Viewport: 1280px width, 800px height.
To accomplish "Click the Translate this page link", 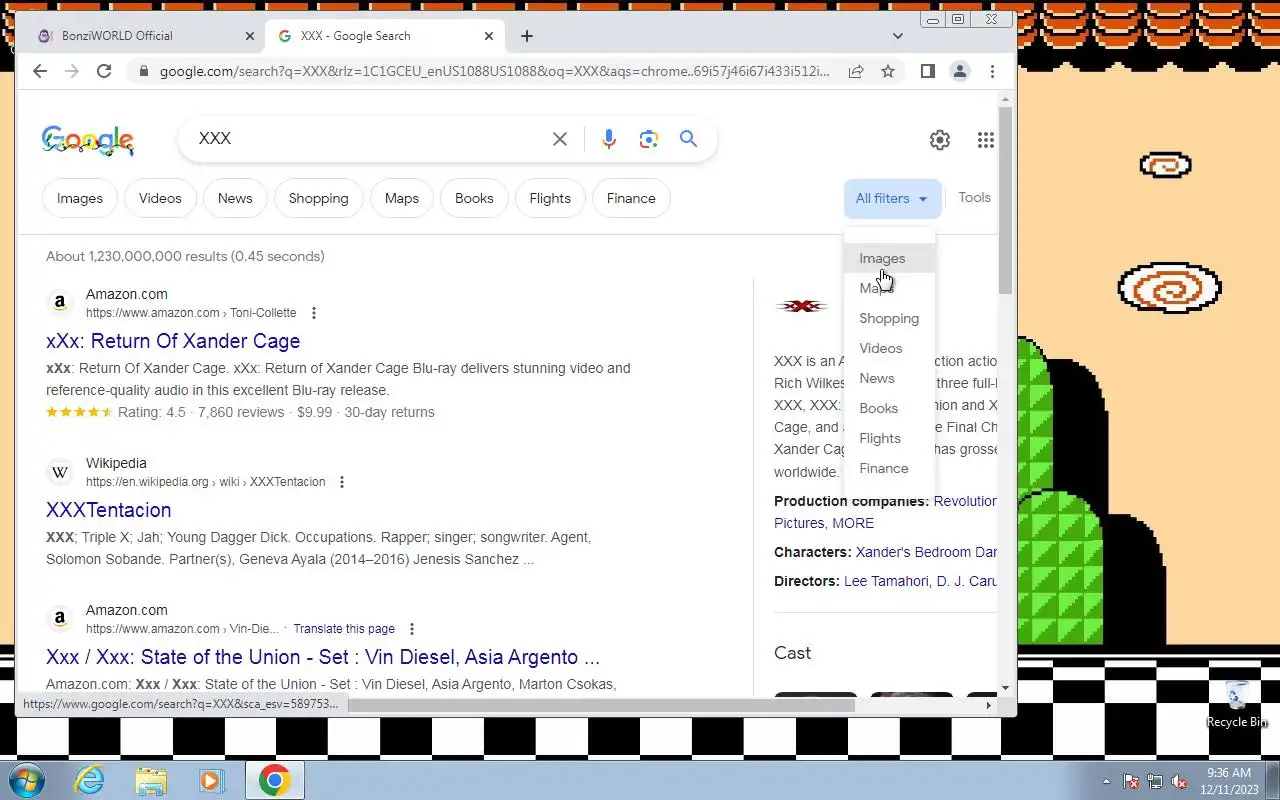I will pyautogui.click(x=344, y=629).
